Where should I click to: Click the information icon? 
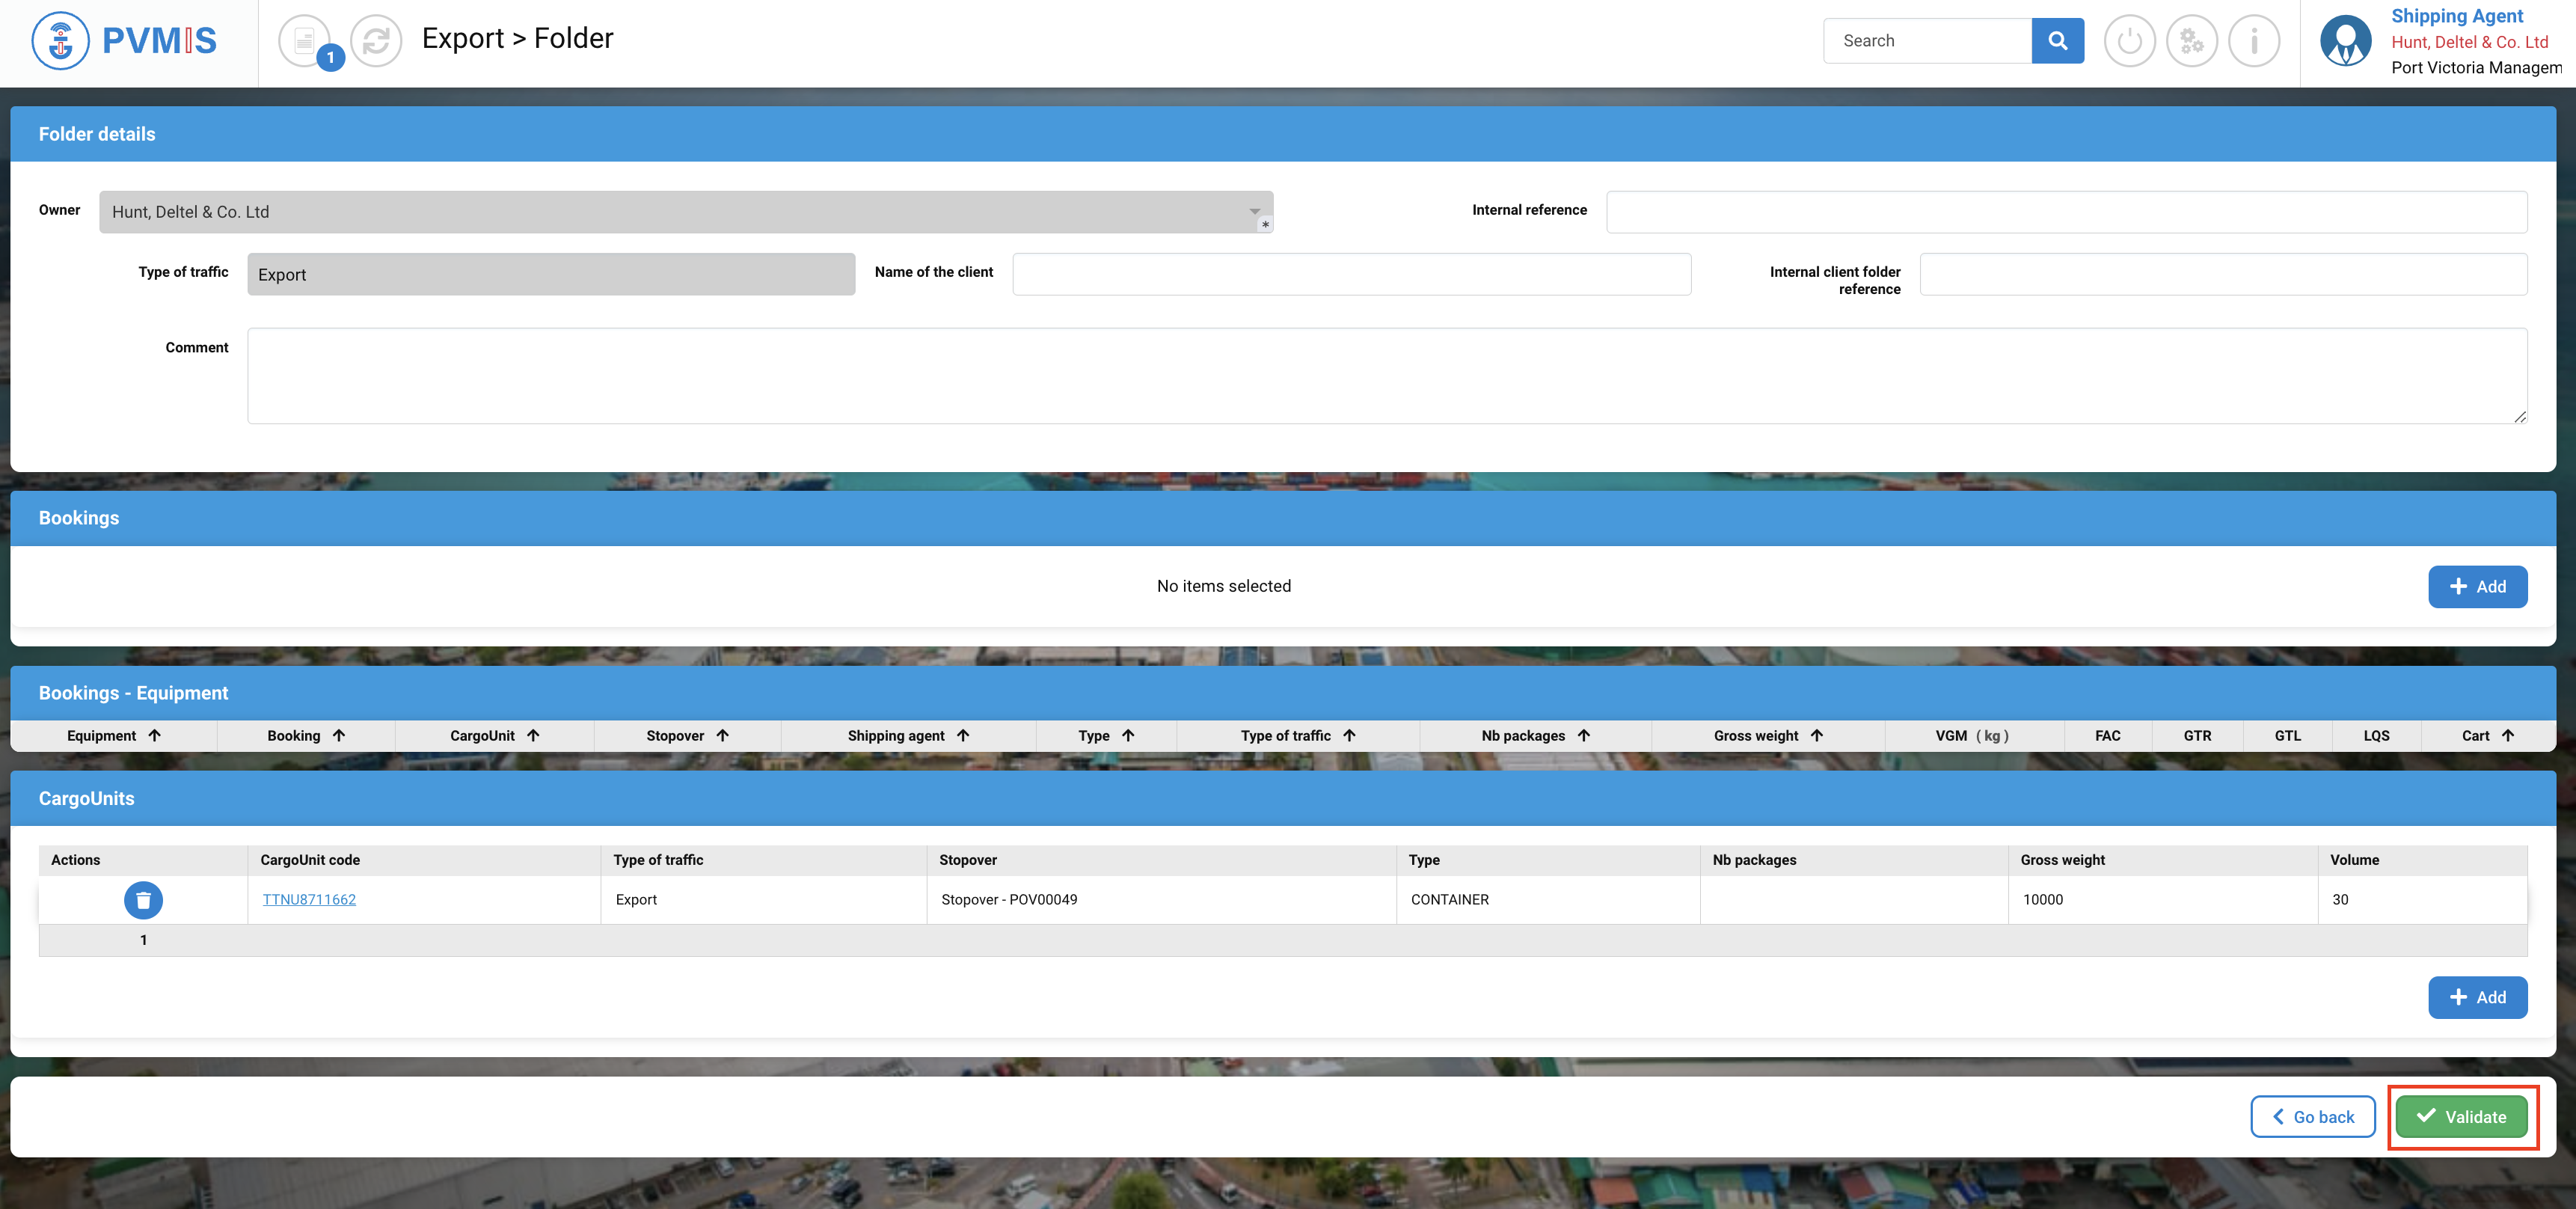coord(2254,41)
